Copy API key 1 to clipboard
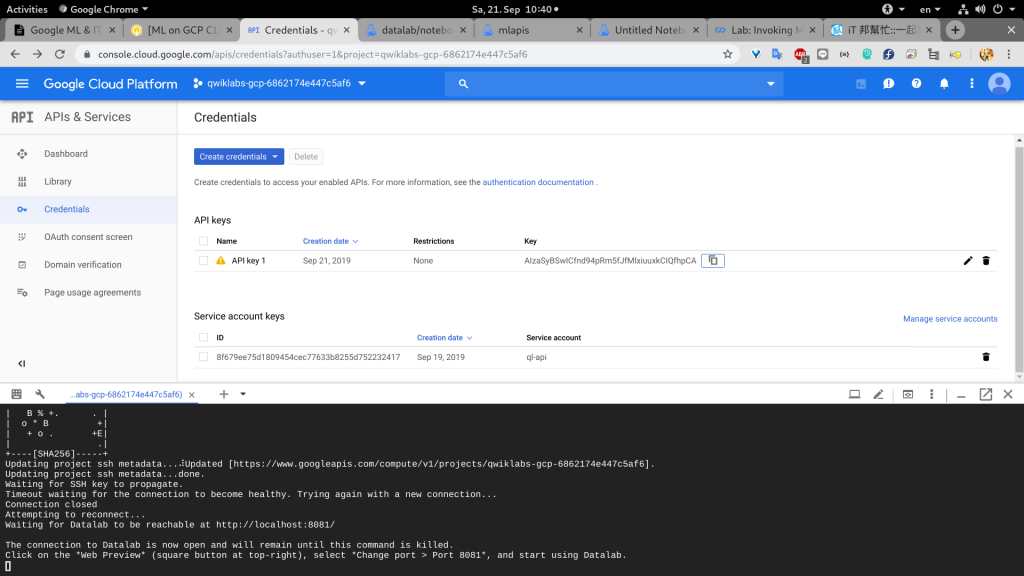Viewport: 1024px width, 576px height. point(712,261)
